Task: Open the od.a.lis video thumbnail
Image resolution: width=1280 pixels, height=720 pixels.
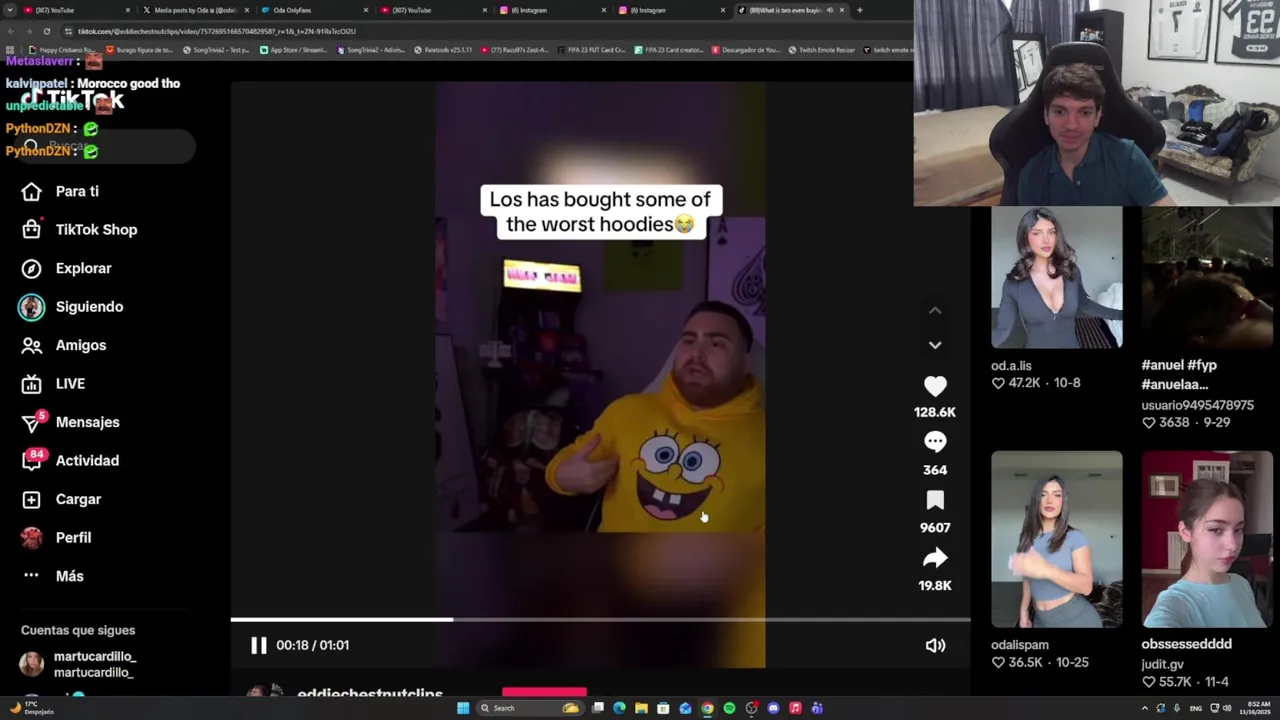Action: [1057, 278]
